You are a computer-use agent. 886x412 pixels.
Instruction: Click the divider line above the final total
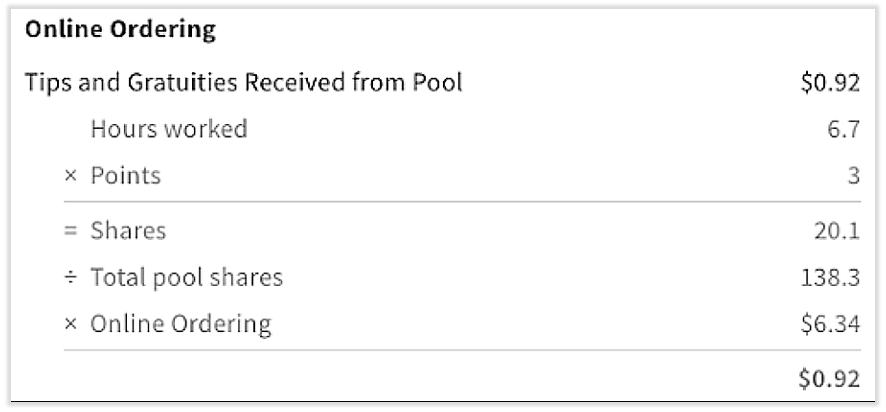[461, 351]
